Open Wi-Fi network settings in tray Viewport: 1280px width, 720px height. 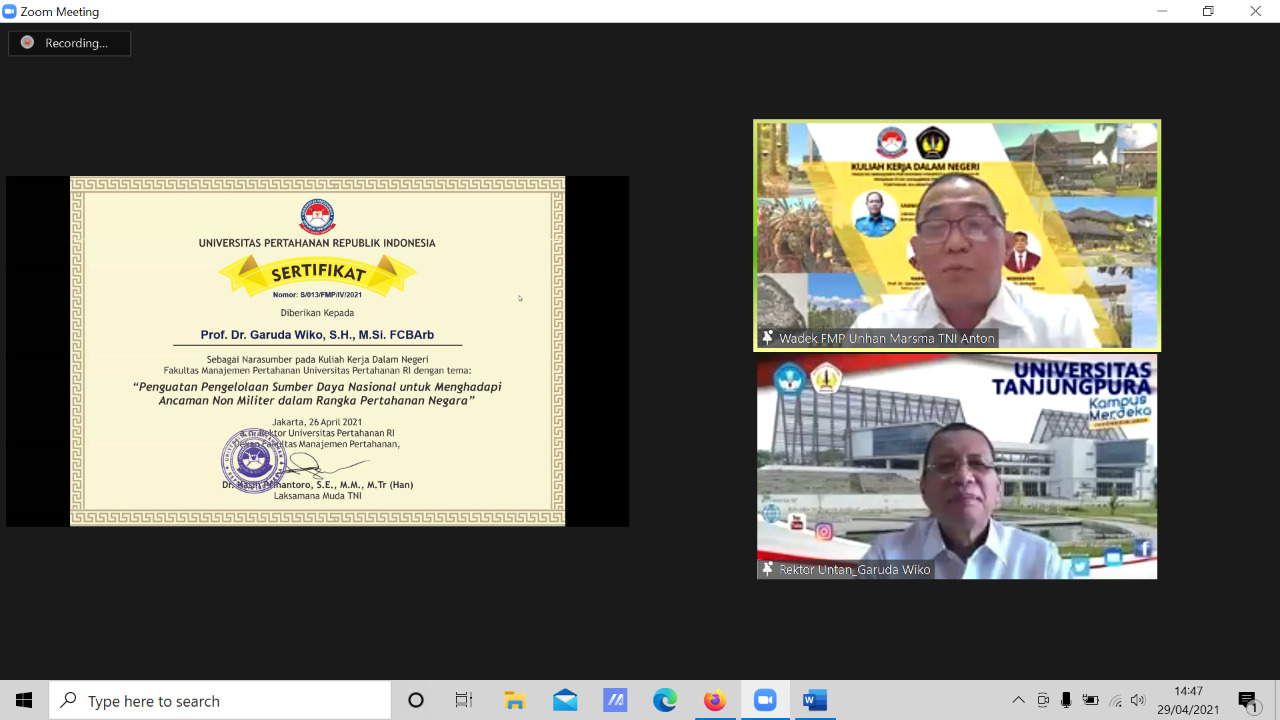point(1115,701)
